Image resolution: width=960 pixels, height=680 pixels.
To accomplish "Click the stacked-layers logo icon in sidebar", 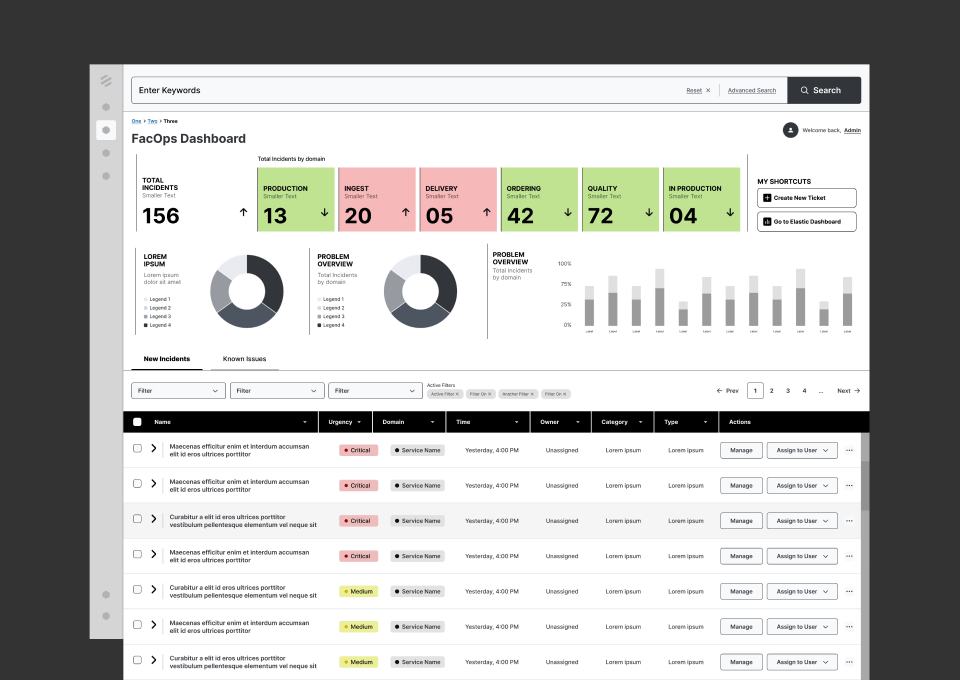I will [106, 81].
